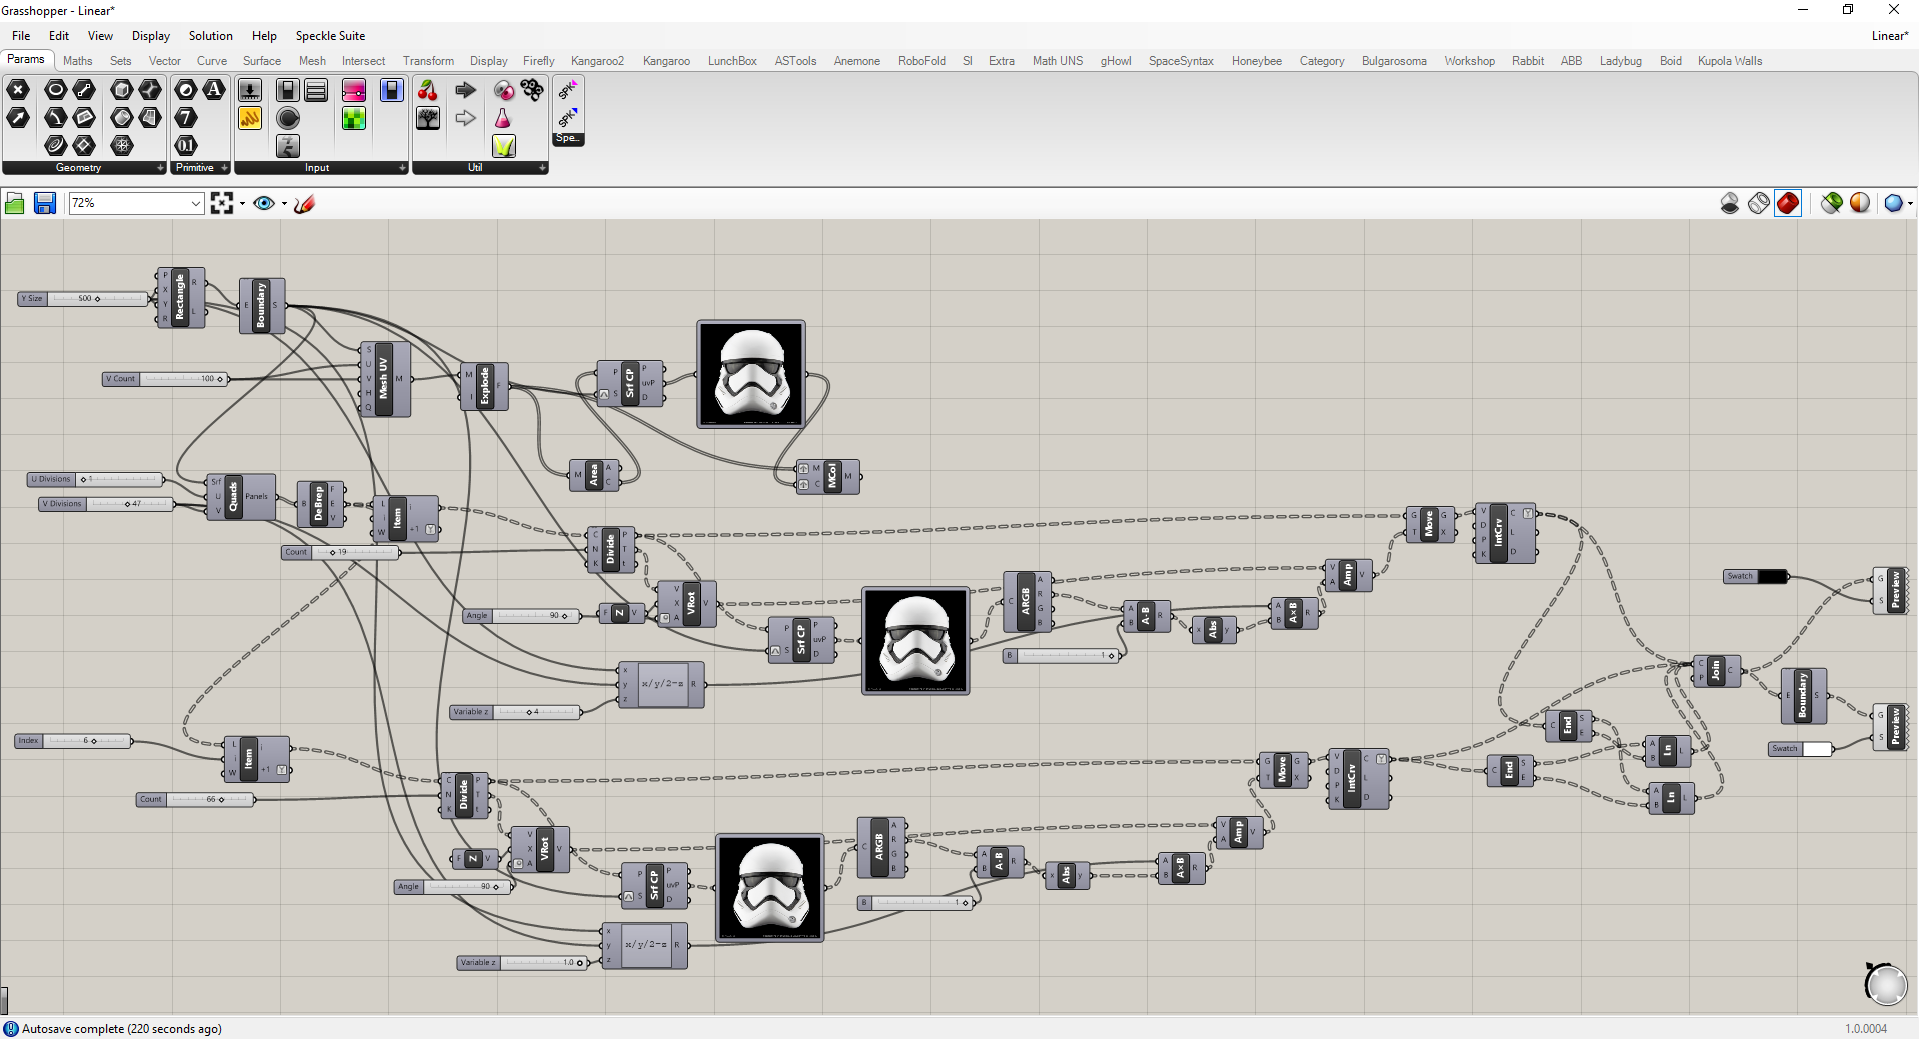The width and height of the screenshot is (1919, 1039).
Task: Click the Join component
Action: tap(1717, 671)
